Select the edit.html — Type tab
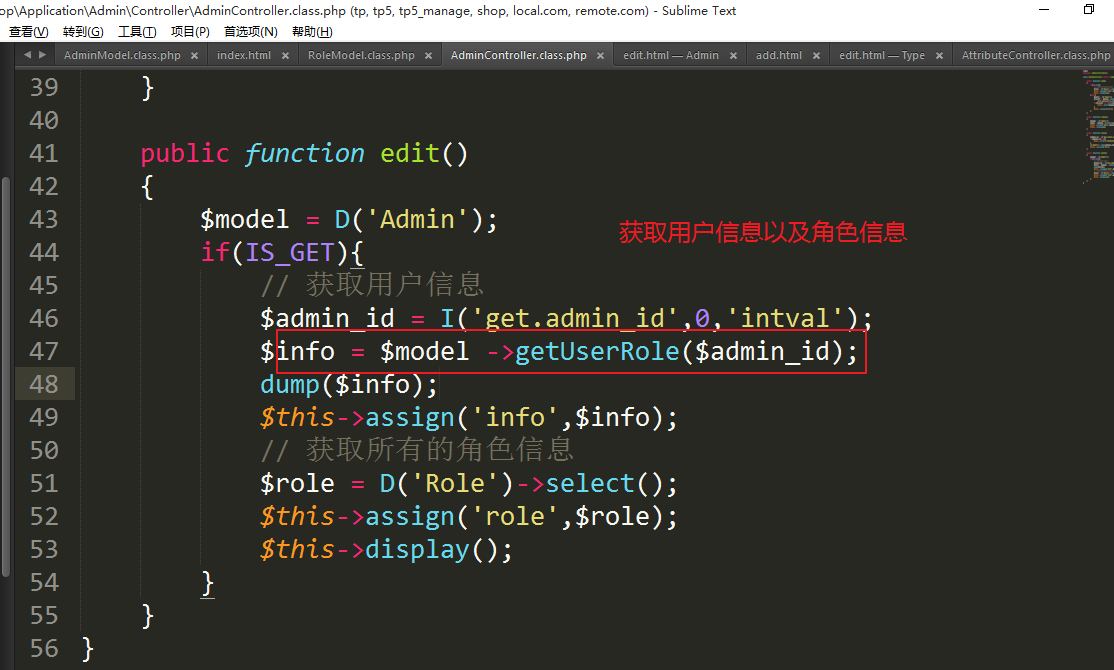The image size is (1114, 670). [881, 56]
